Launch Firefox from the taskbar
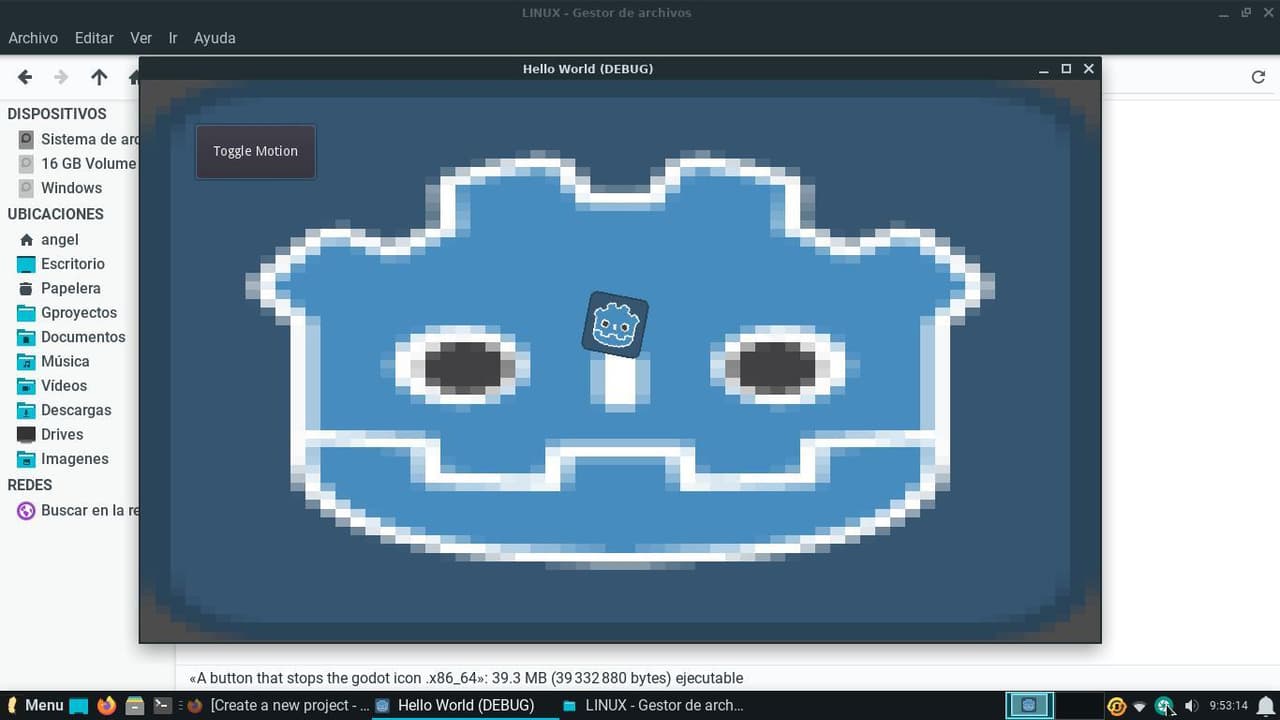 click(x=107, y=705)
